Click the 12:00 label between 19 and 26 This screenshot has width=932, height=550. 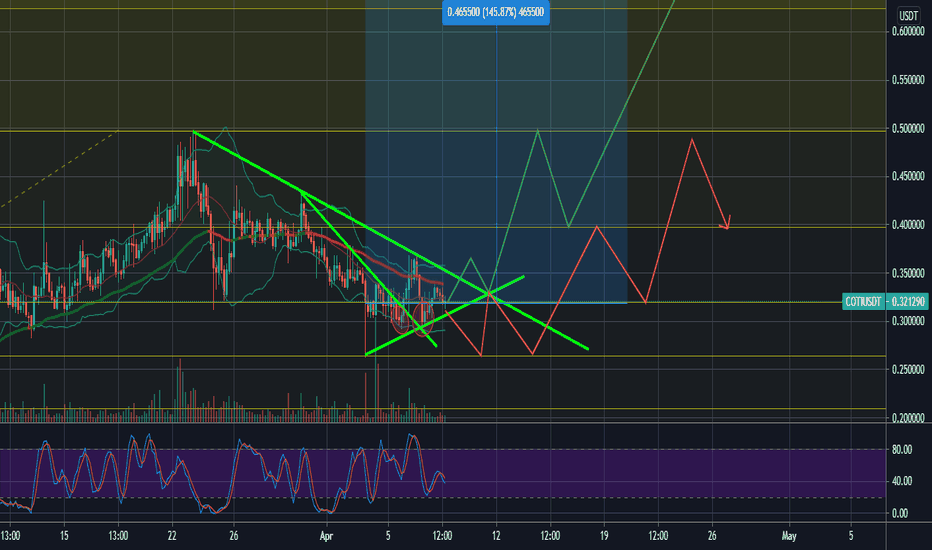[658, 536]
